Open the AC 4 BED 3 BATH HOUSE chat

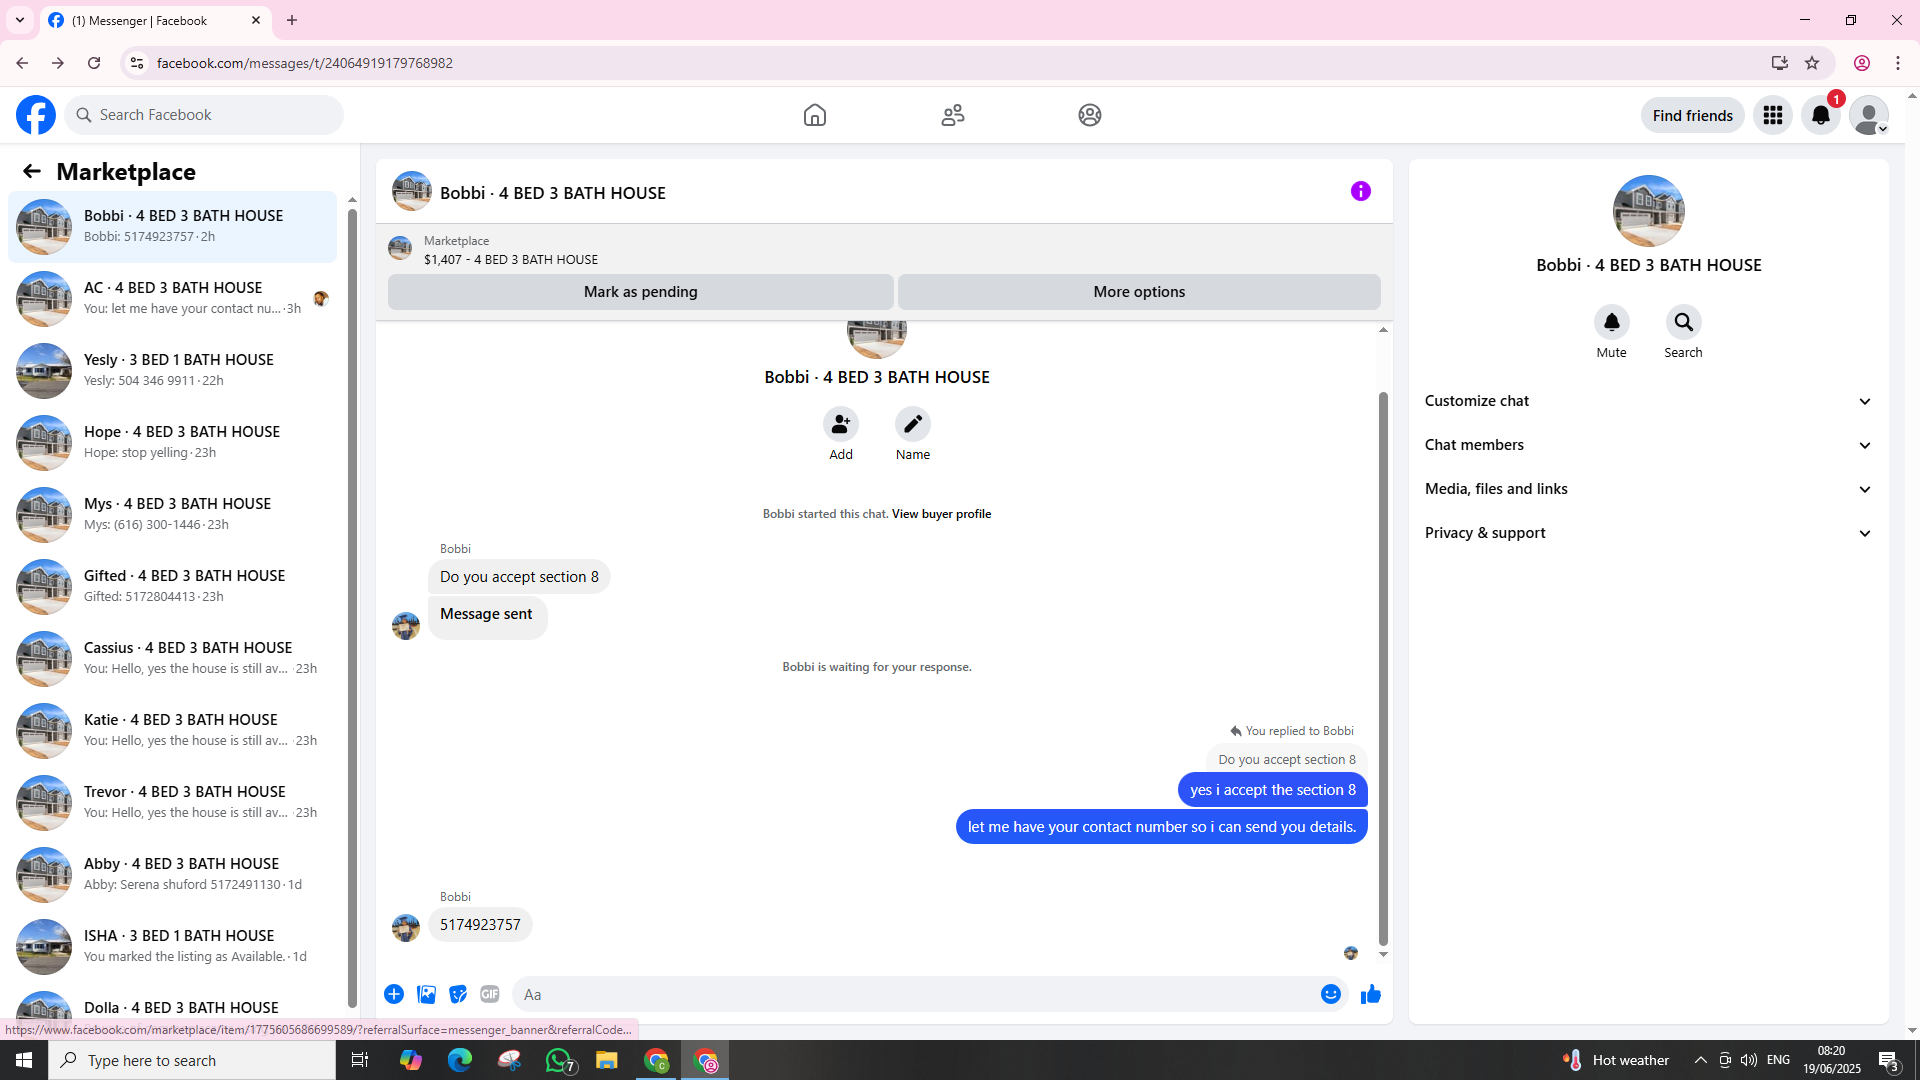click(x=172, y=298)
